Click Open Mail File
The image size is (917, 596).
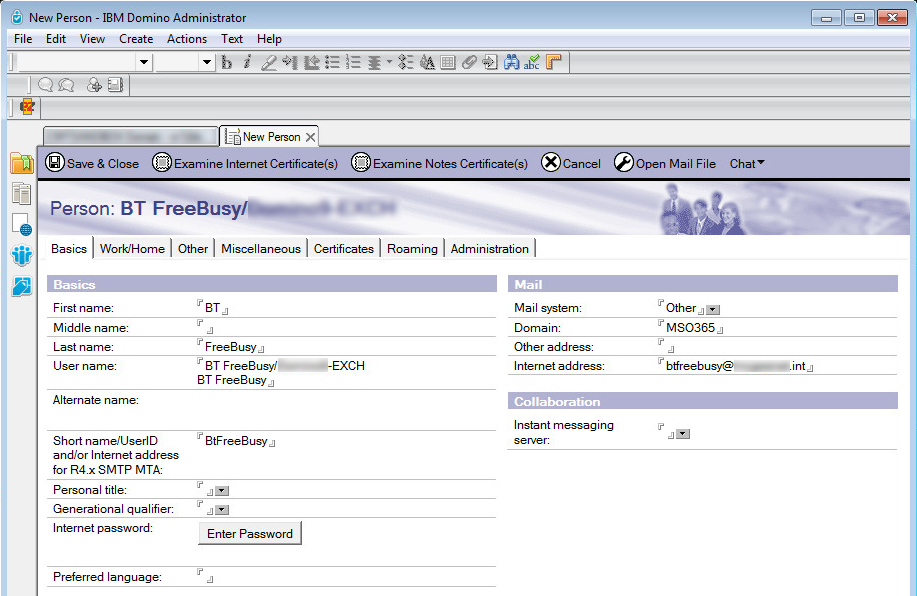665,163
